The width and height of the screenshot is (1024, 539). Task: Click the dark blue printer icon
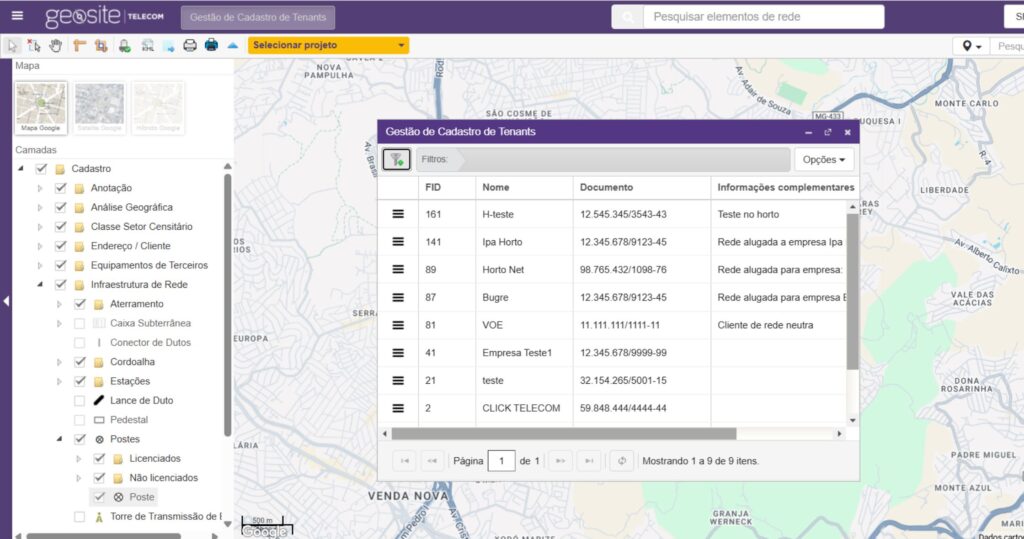coord(211,46)
